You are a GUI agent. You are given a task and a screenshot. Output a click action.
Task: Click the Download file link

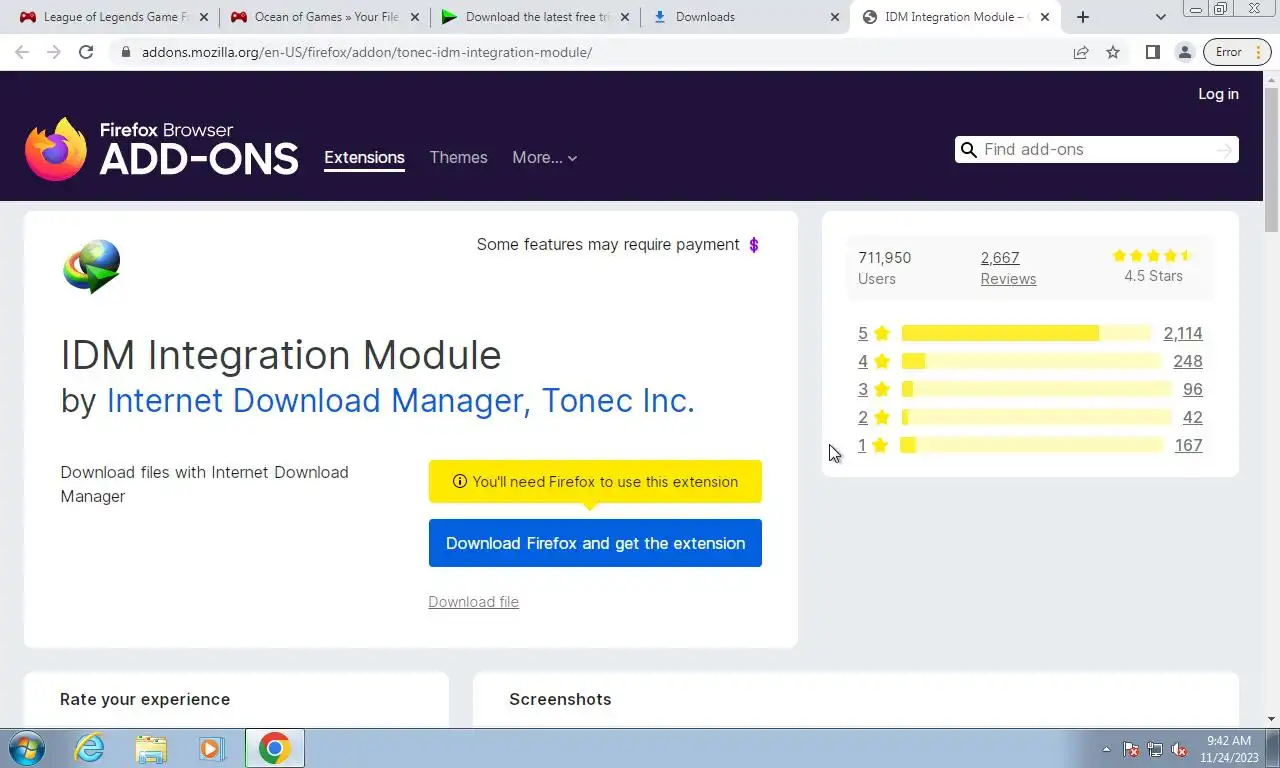point(473,602)
